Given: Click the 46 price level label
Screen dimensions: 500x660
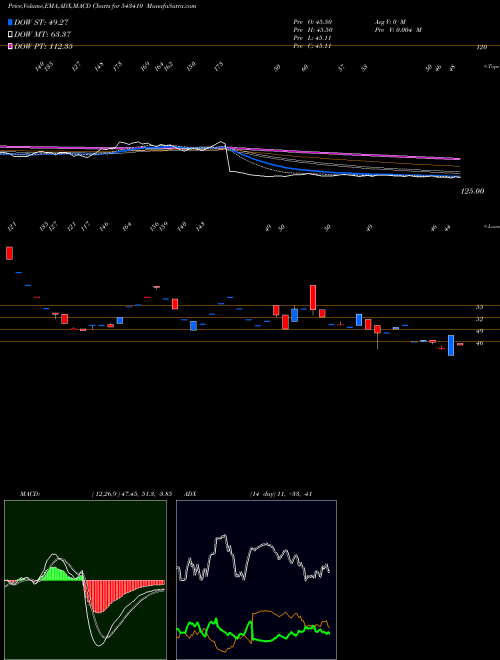Looking at the screenshot, I should pyautogui.click(x=479, y=343).
